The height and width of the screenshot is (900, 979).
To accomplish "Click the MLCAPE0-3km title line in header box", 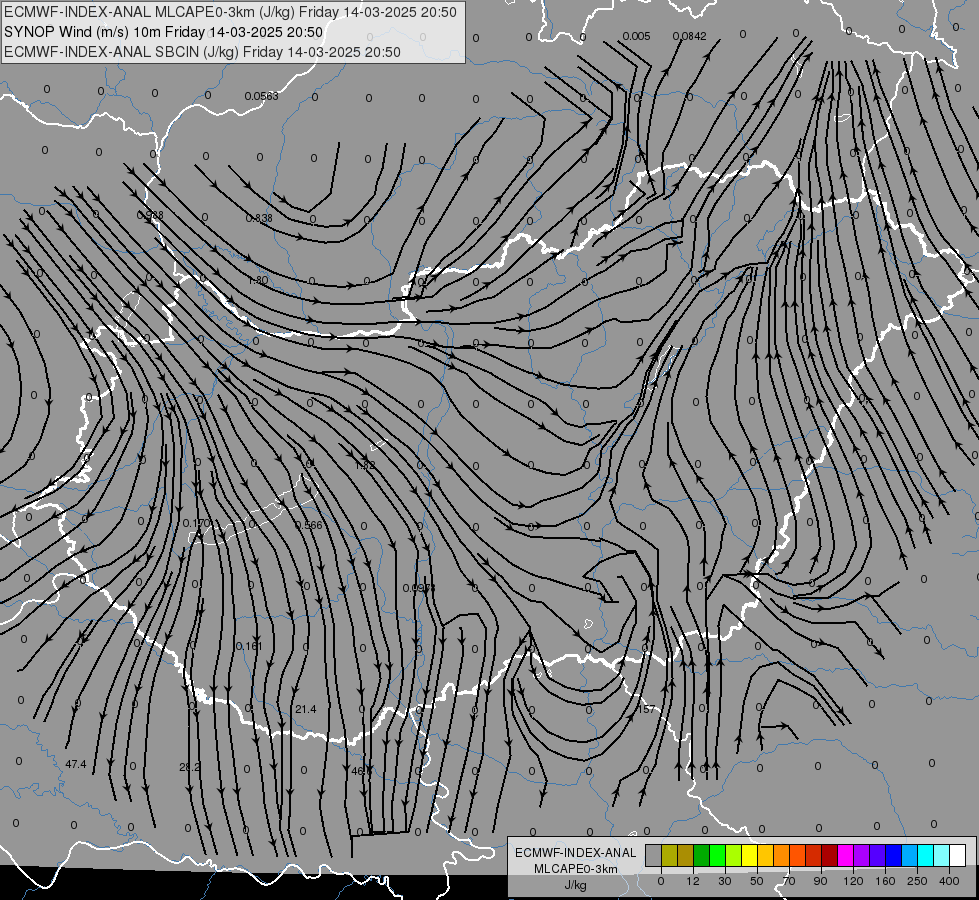I will click(230, 12).
